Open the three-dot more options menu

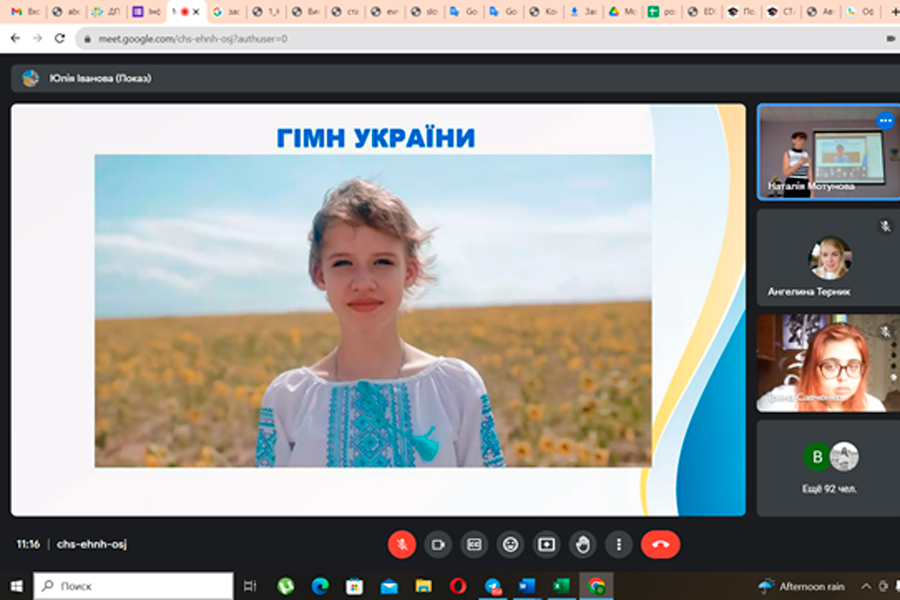pyautogui.click(x=620, y=544)
